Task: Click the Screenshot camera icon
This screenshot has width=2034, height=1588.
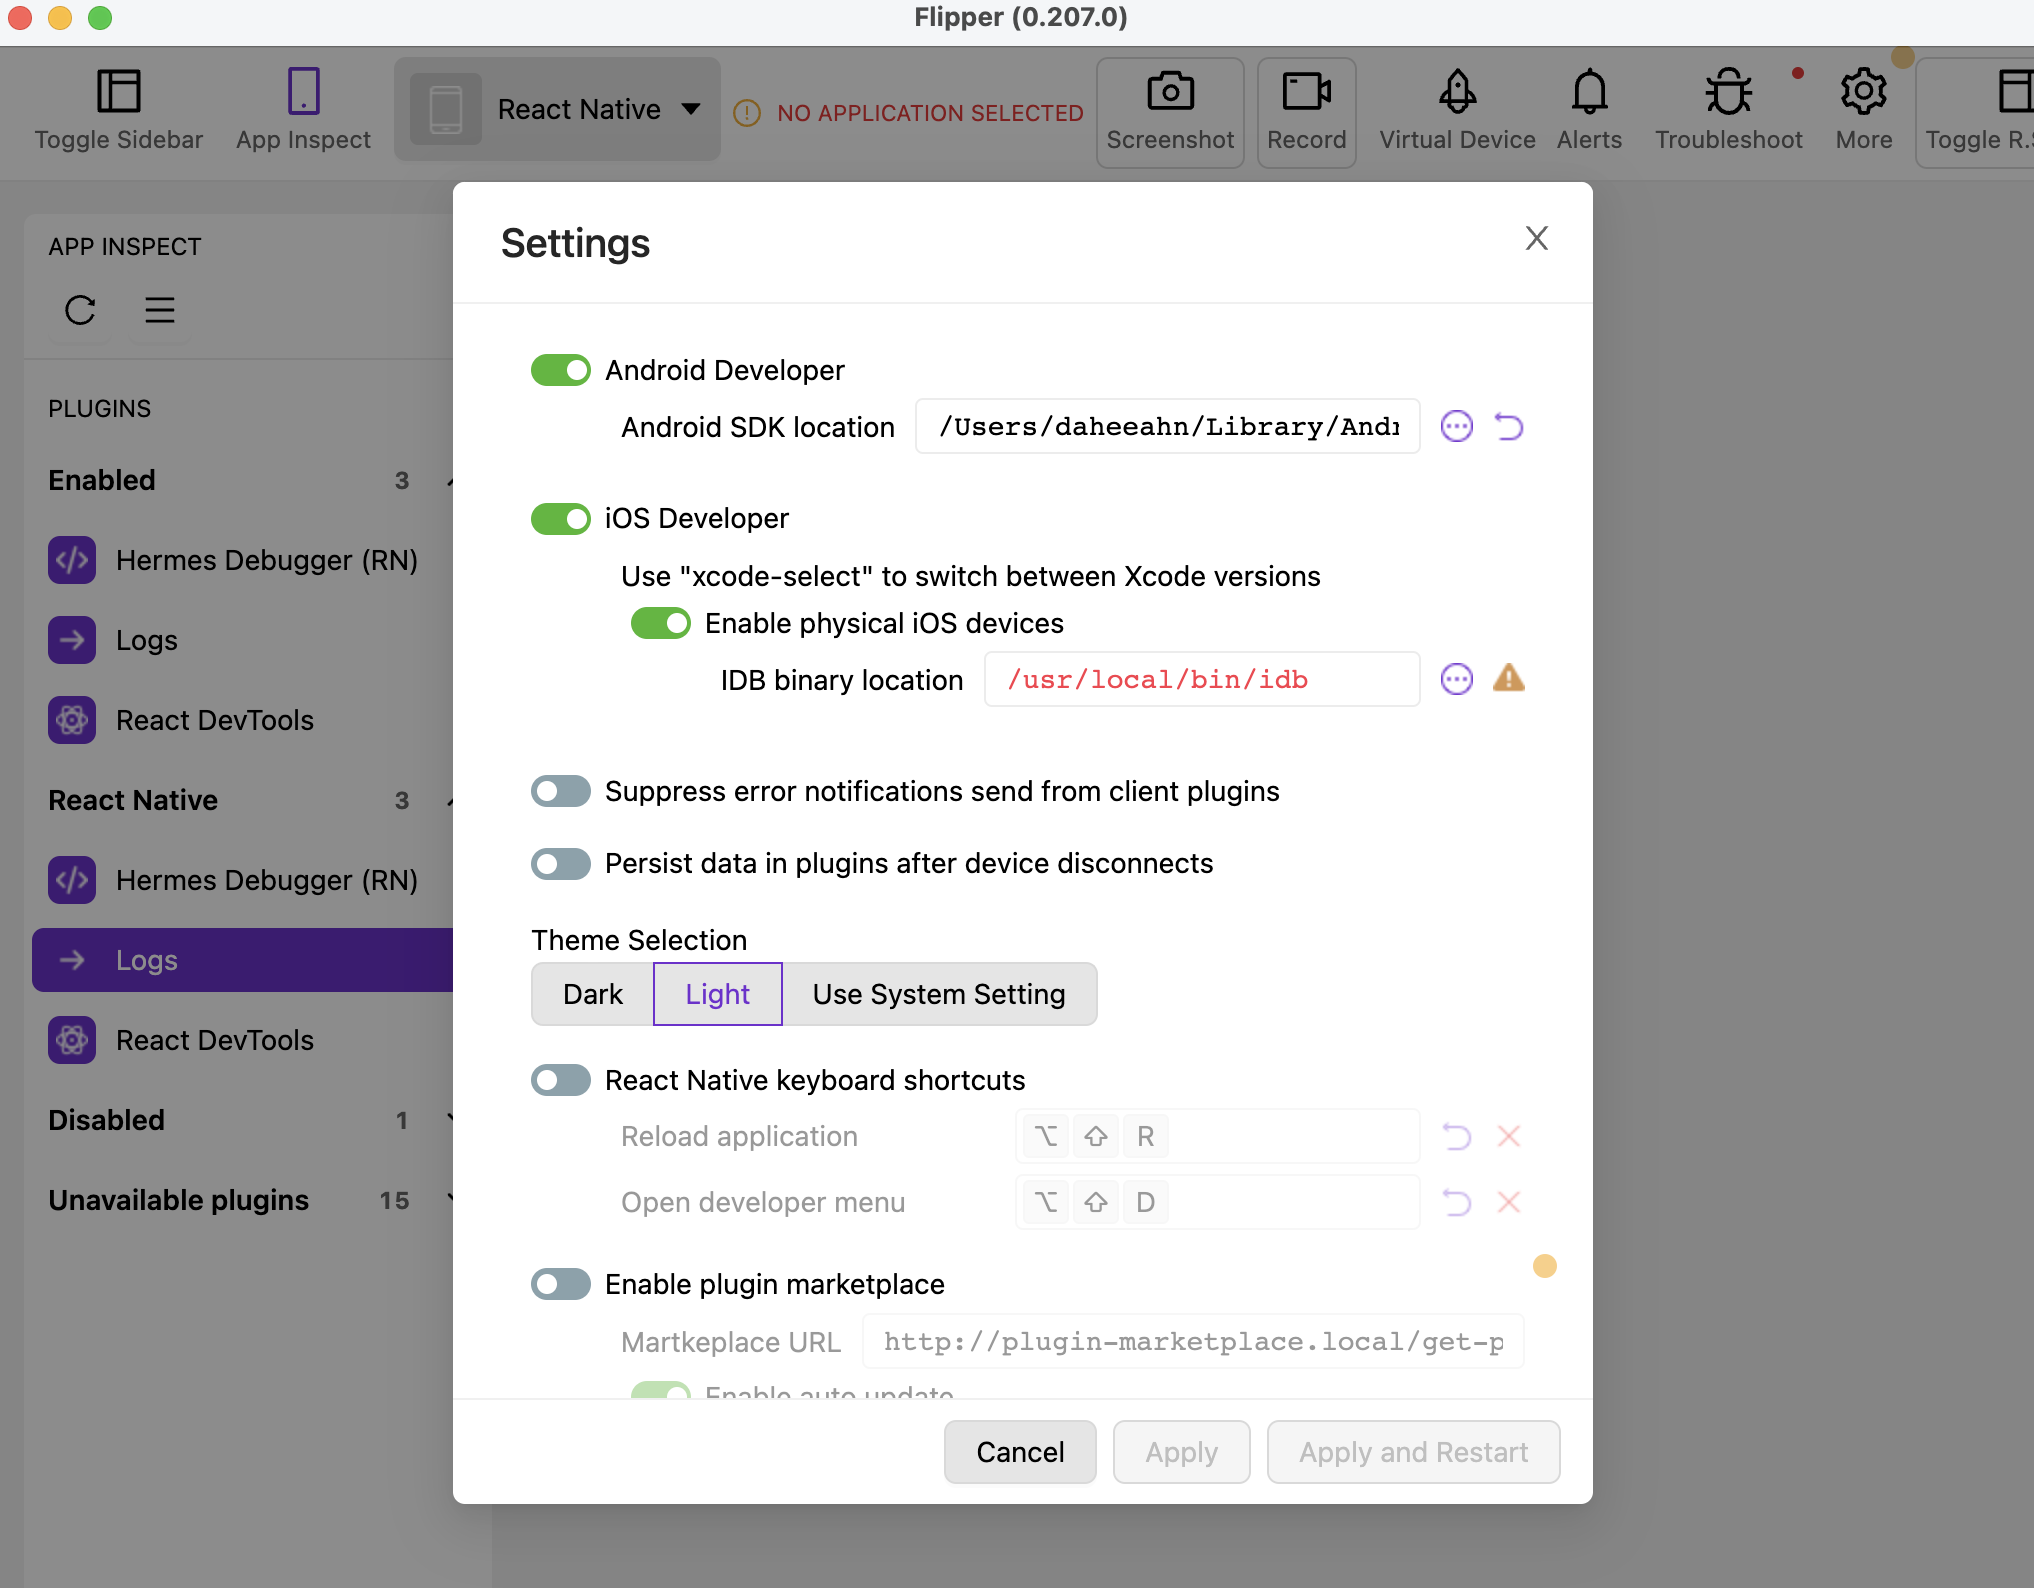Action: click(x=1170, y=92)
